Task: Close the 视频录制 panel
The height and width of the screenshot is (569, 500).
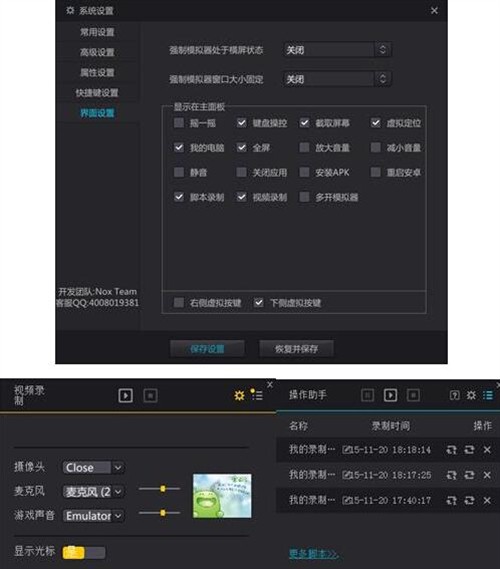Action: (x=270, y=385)
